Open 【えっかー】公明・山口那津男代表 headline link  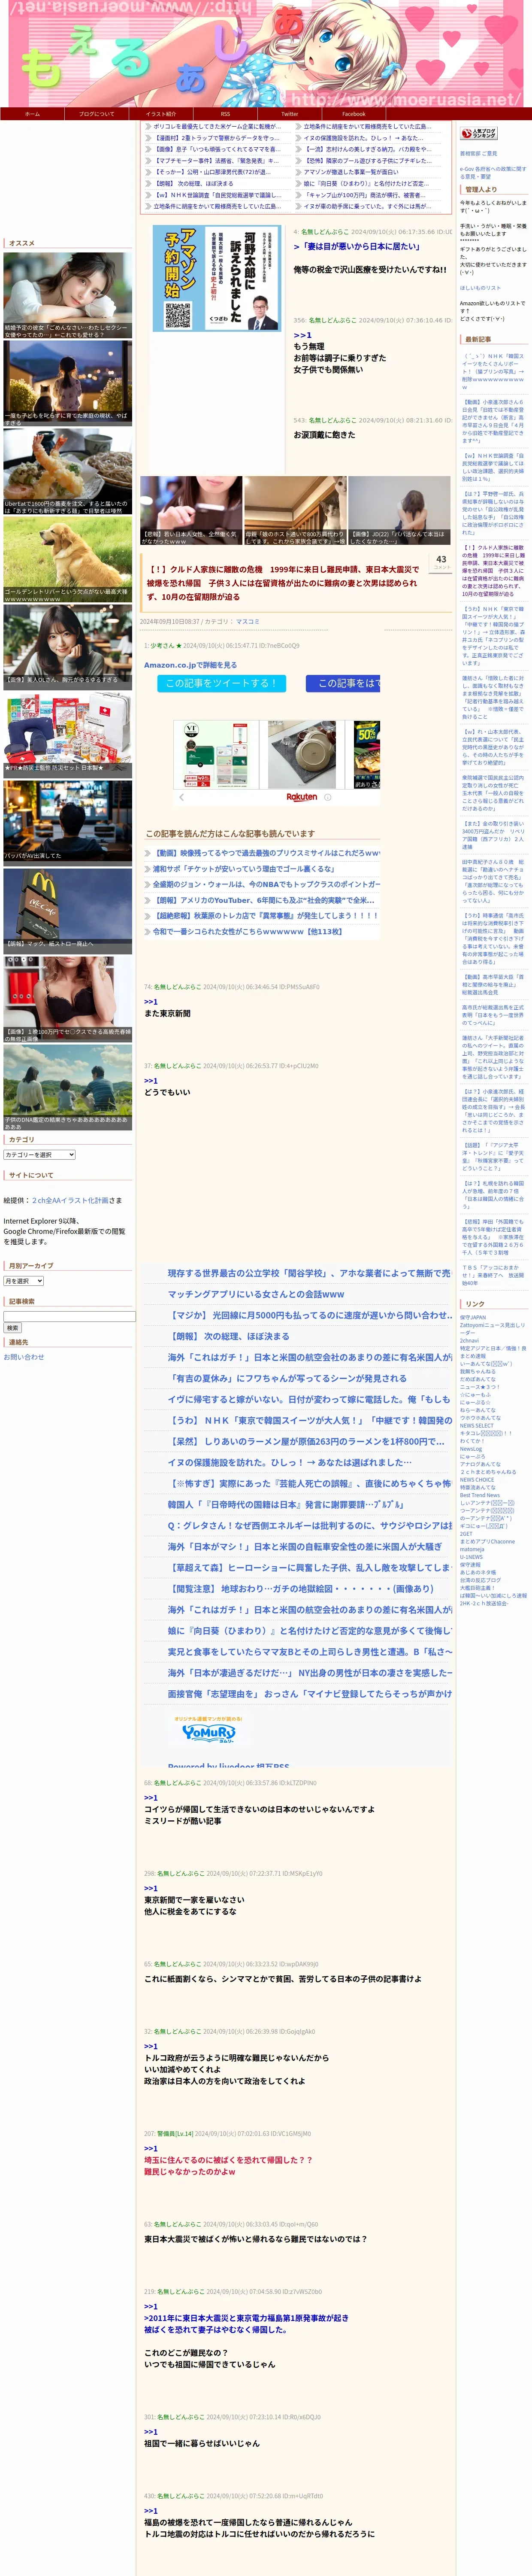(212, 172)
